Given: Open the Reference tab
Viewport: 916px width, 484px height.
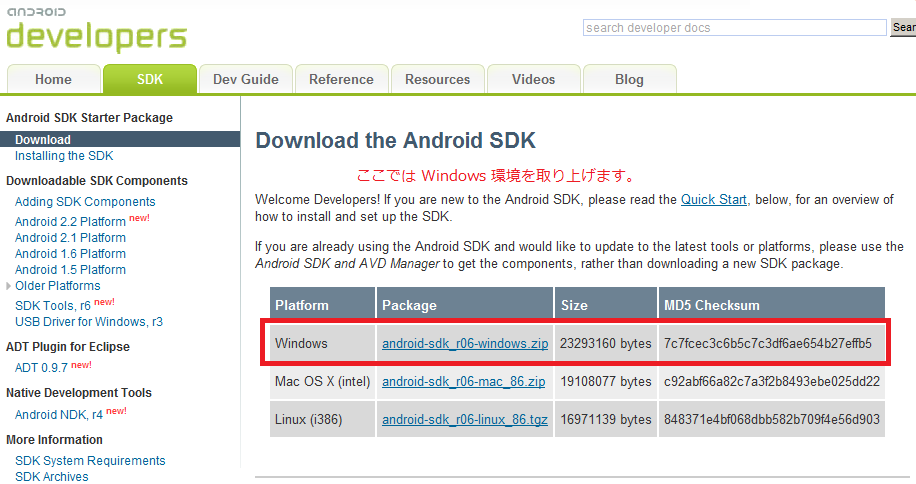Looking at the screenshot, I should (x=341, y=79).
